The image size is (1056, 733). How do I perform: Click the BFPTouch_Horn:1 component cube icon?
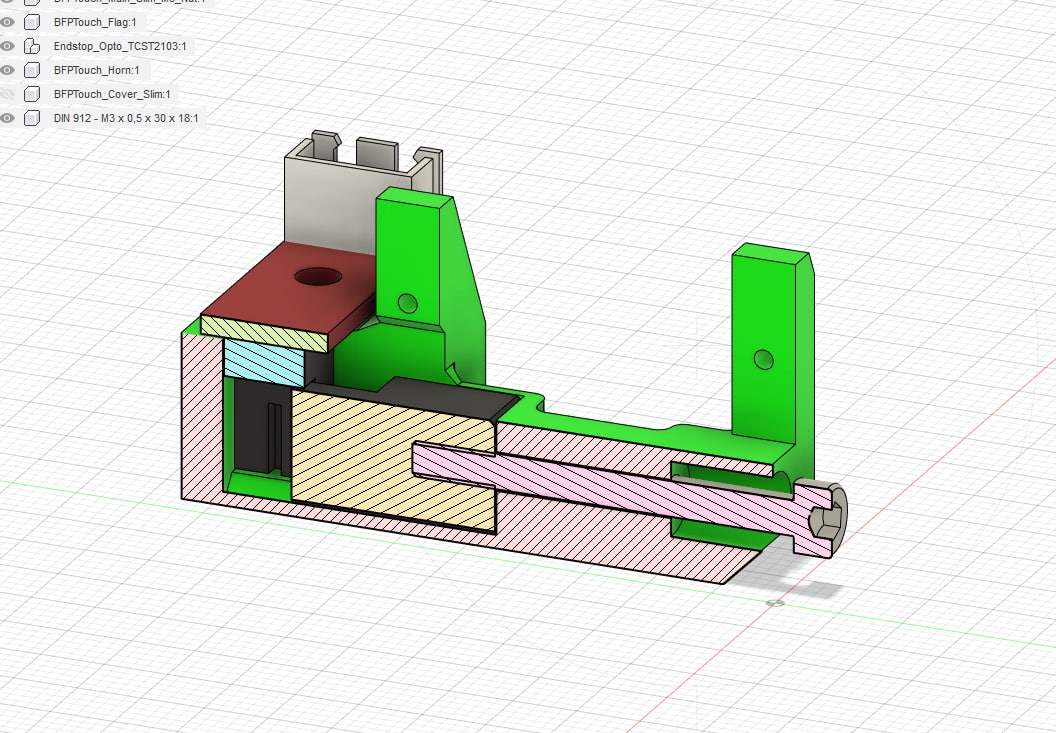[32, 70]
